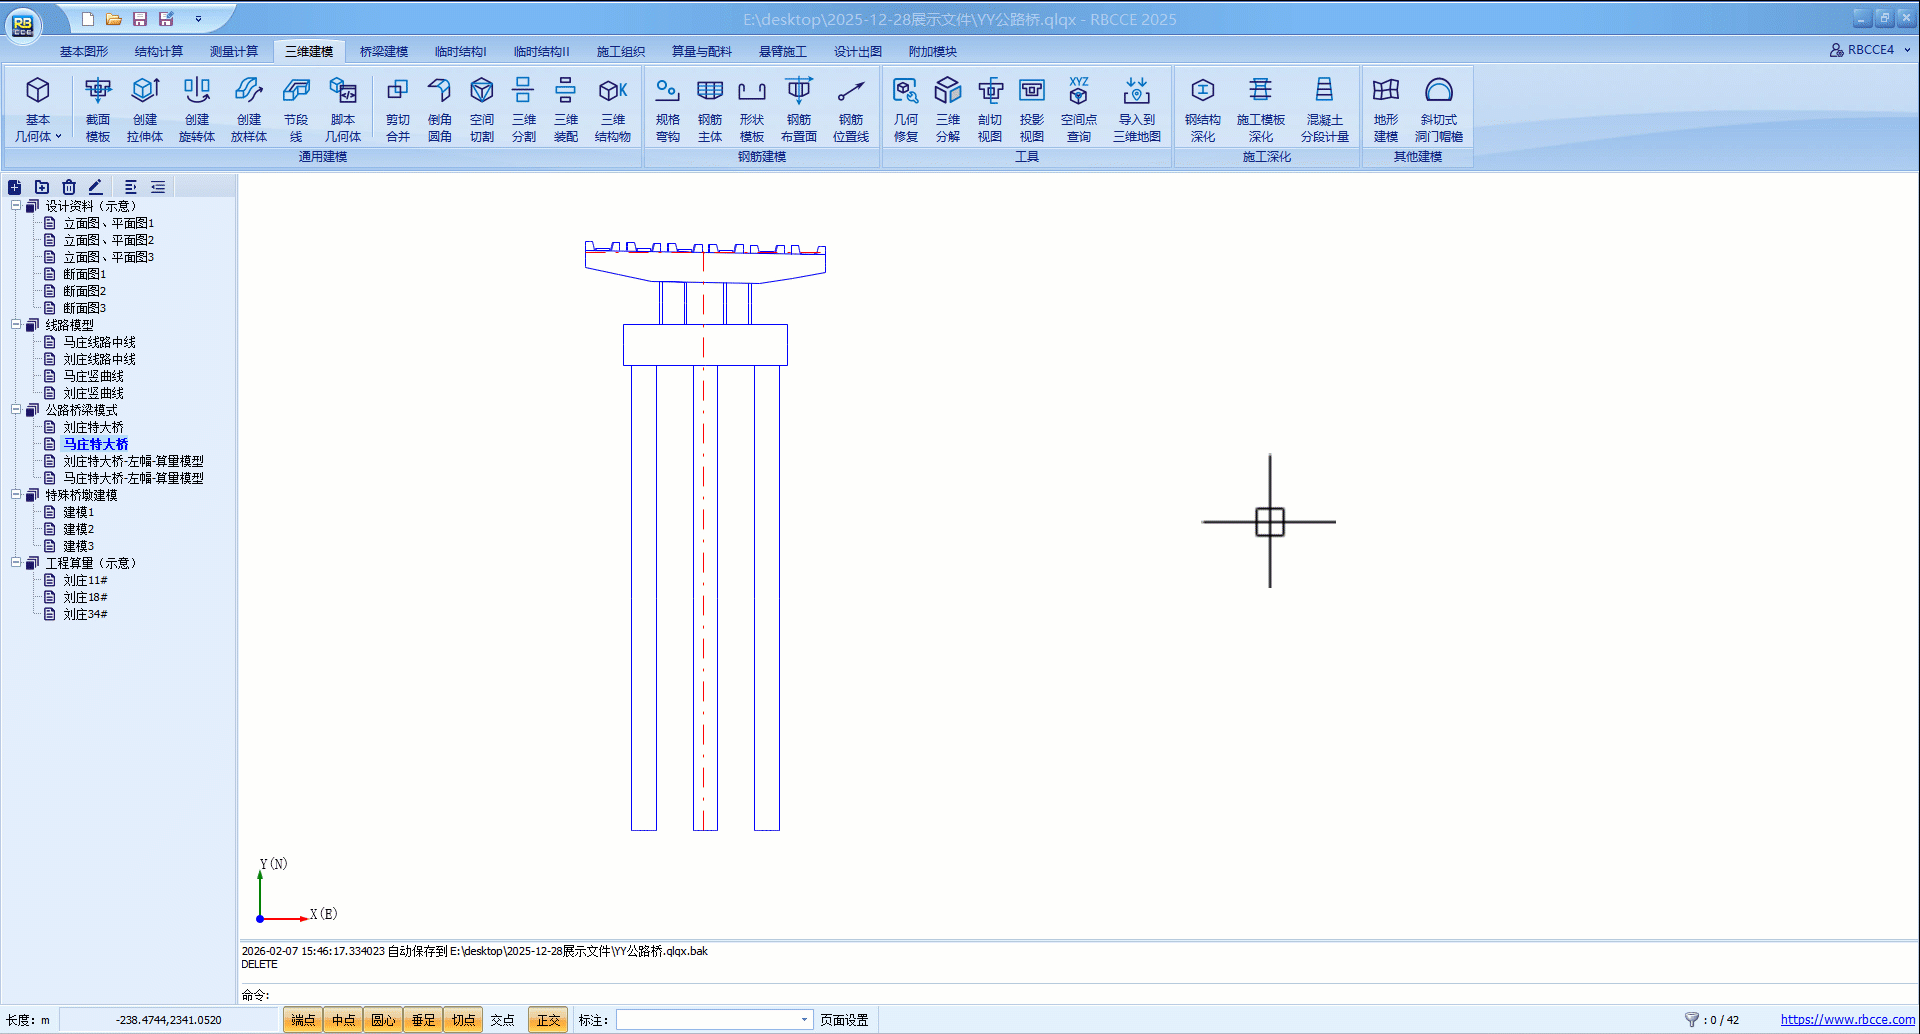Click the 创建拉伸体 extrude tool

145,108
